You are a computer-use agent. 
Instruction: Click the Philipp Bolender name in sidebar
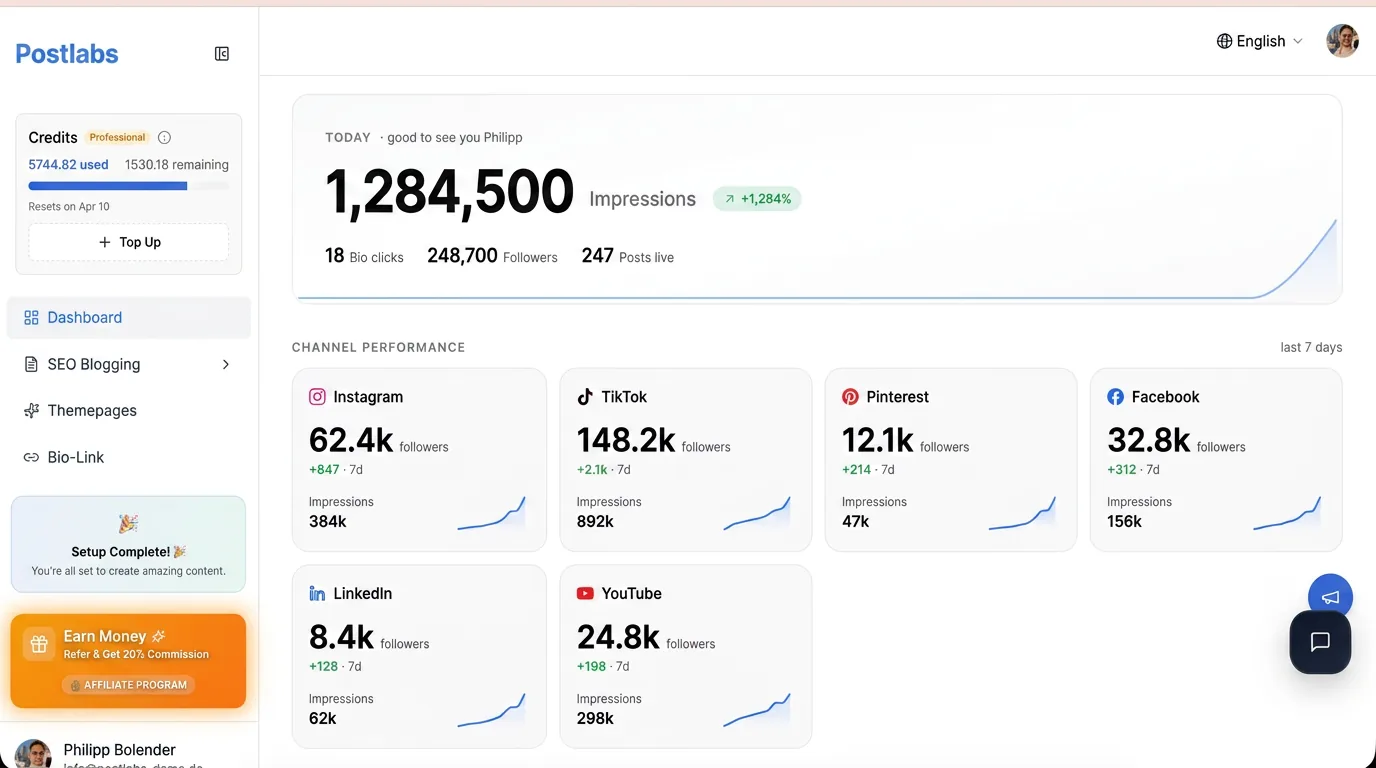coord(119,750)
